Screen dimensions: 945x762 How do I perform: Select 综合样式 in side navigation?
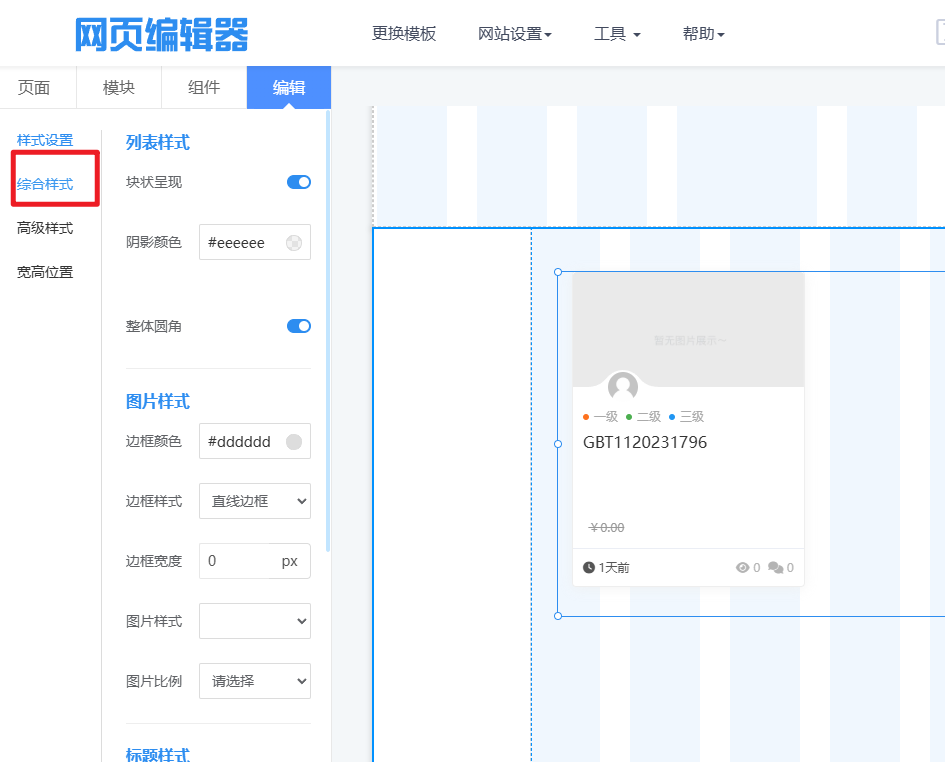45,184
